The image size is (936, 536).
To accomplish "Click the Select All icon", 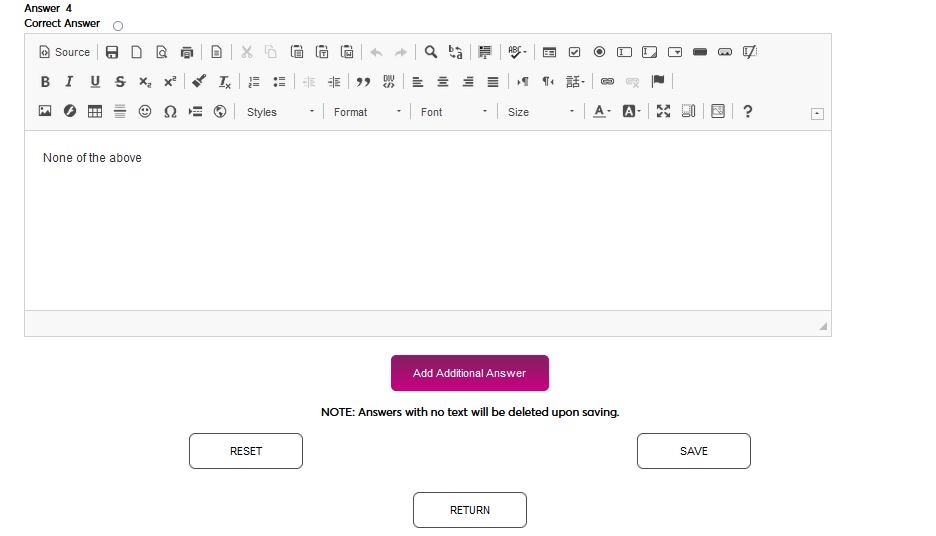I will point(485,52).
